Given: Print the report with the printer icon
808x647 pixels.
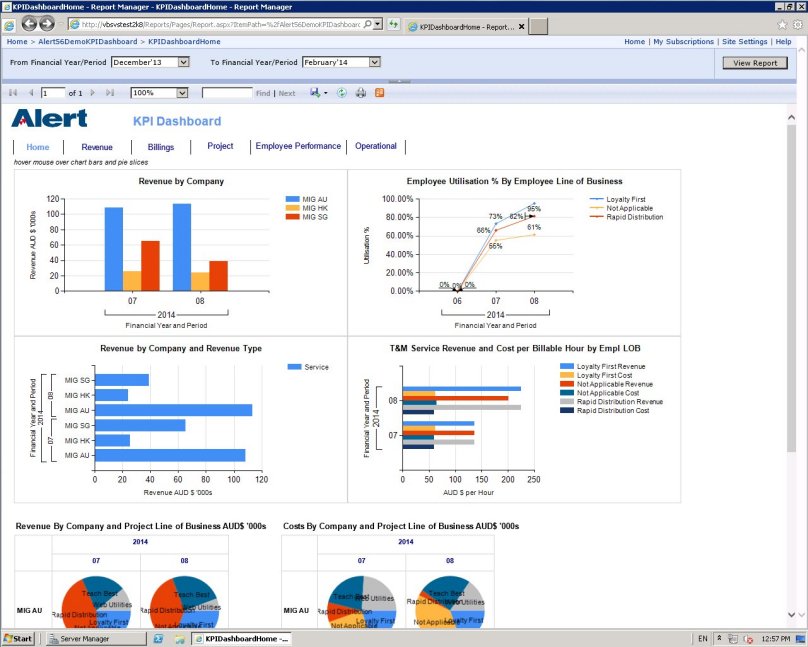Looking at the screenshot, I should tap(361, 93).
